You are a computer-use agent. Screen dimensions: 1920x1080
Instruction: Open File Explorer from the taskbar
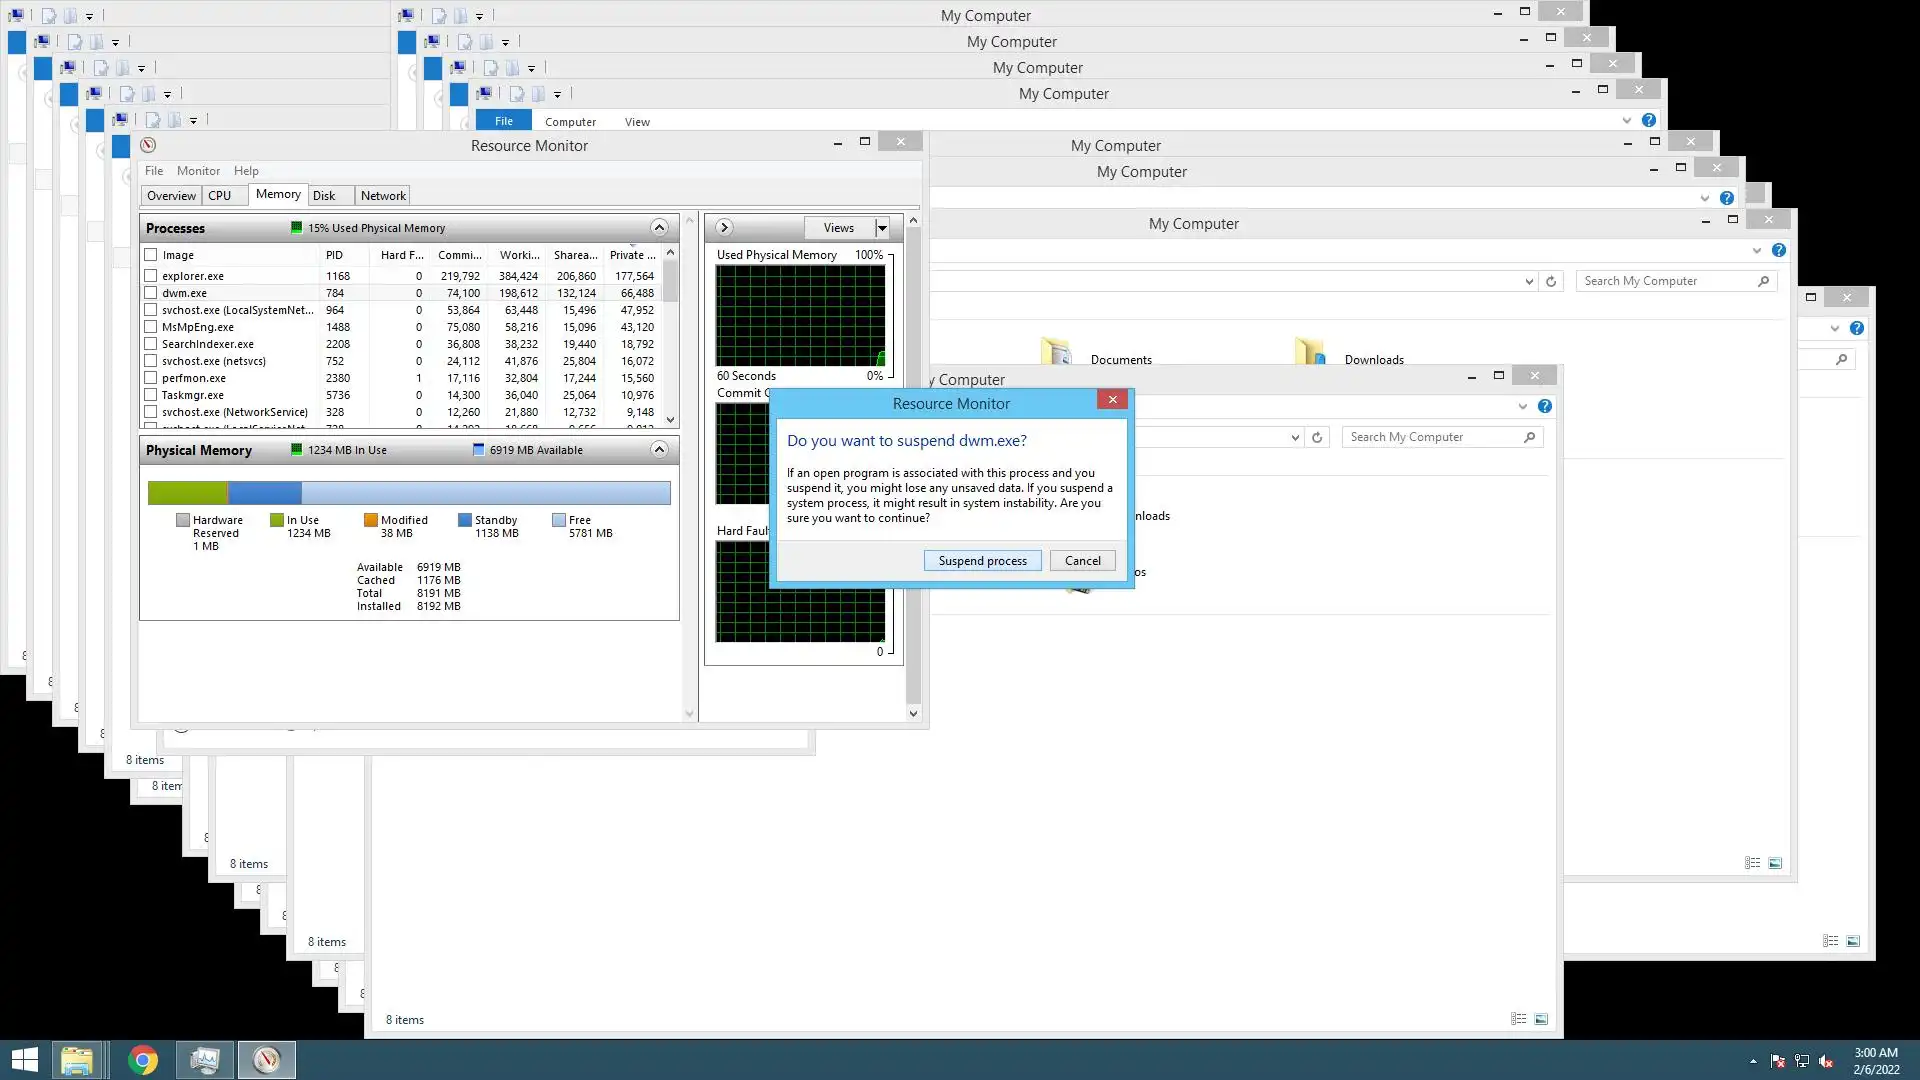[77, 1060]
